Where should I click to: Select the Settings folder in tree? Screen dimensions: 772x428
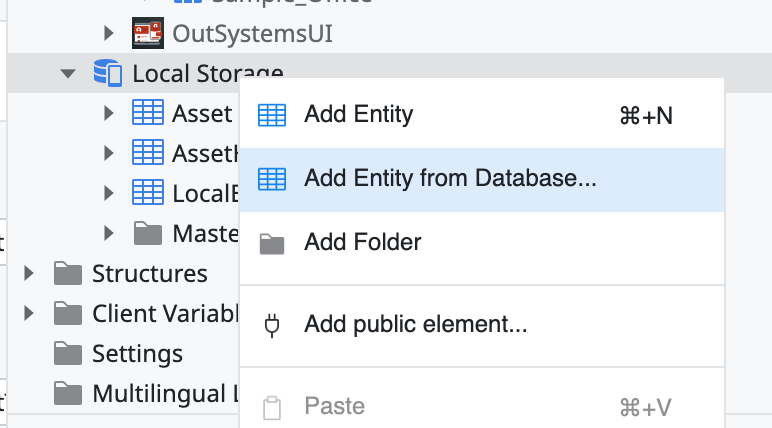(x=118, y=354)
